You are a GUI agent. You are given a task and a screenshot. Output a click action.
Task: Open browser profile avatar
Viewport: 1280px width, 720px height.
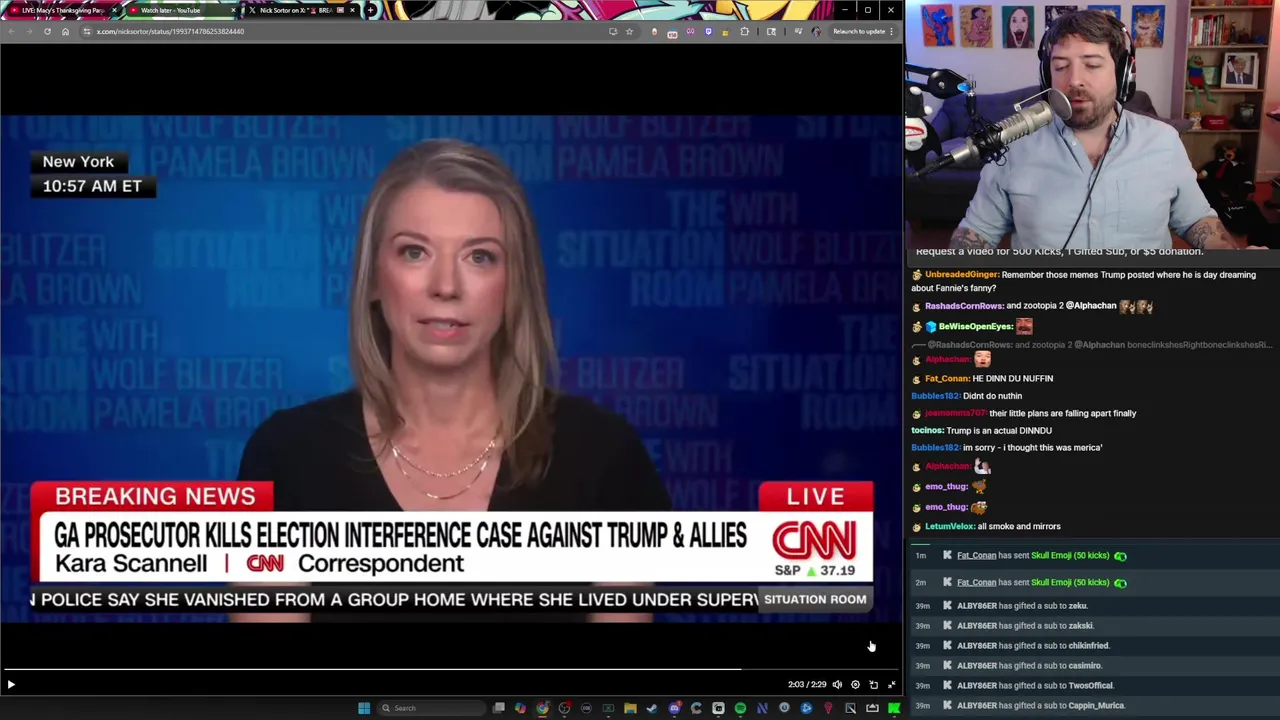click(816, 31)
